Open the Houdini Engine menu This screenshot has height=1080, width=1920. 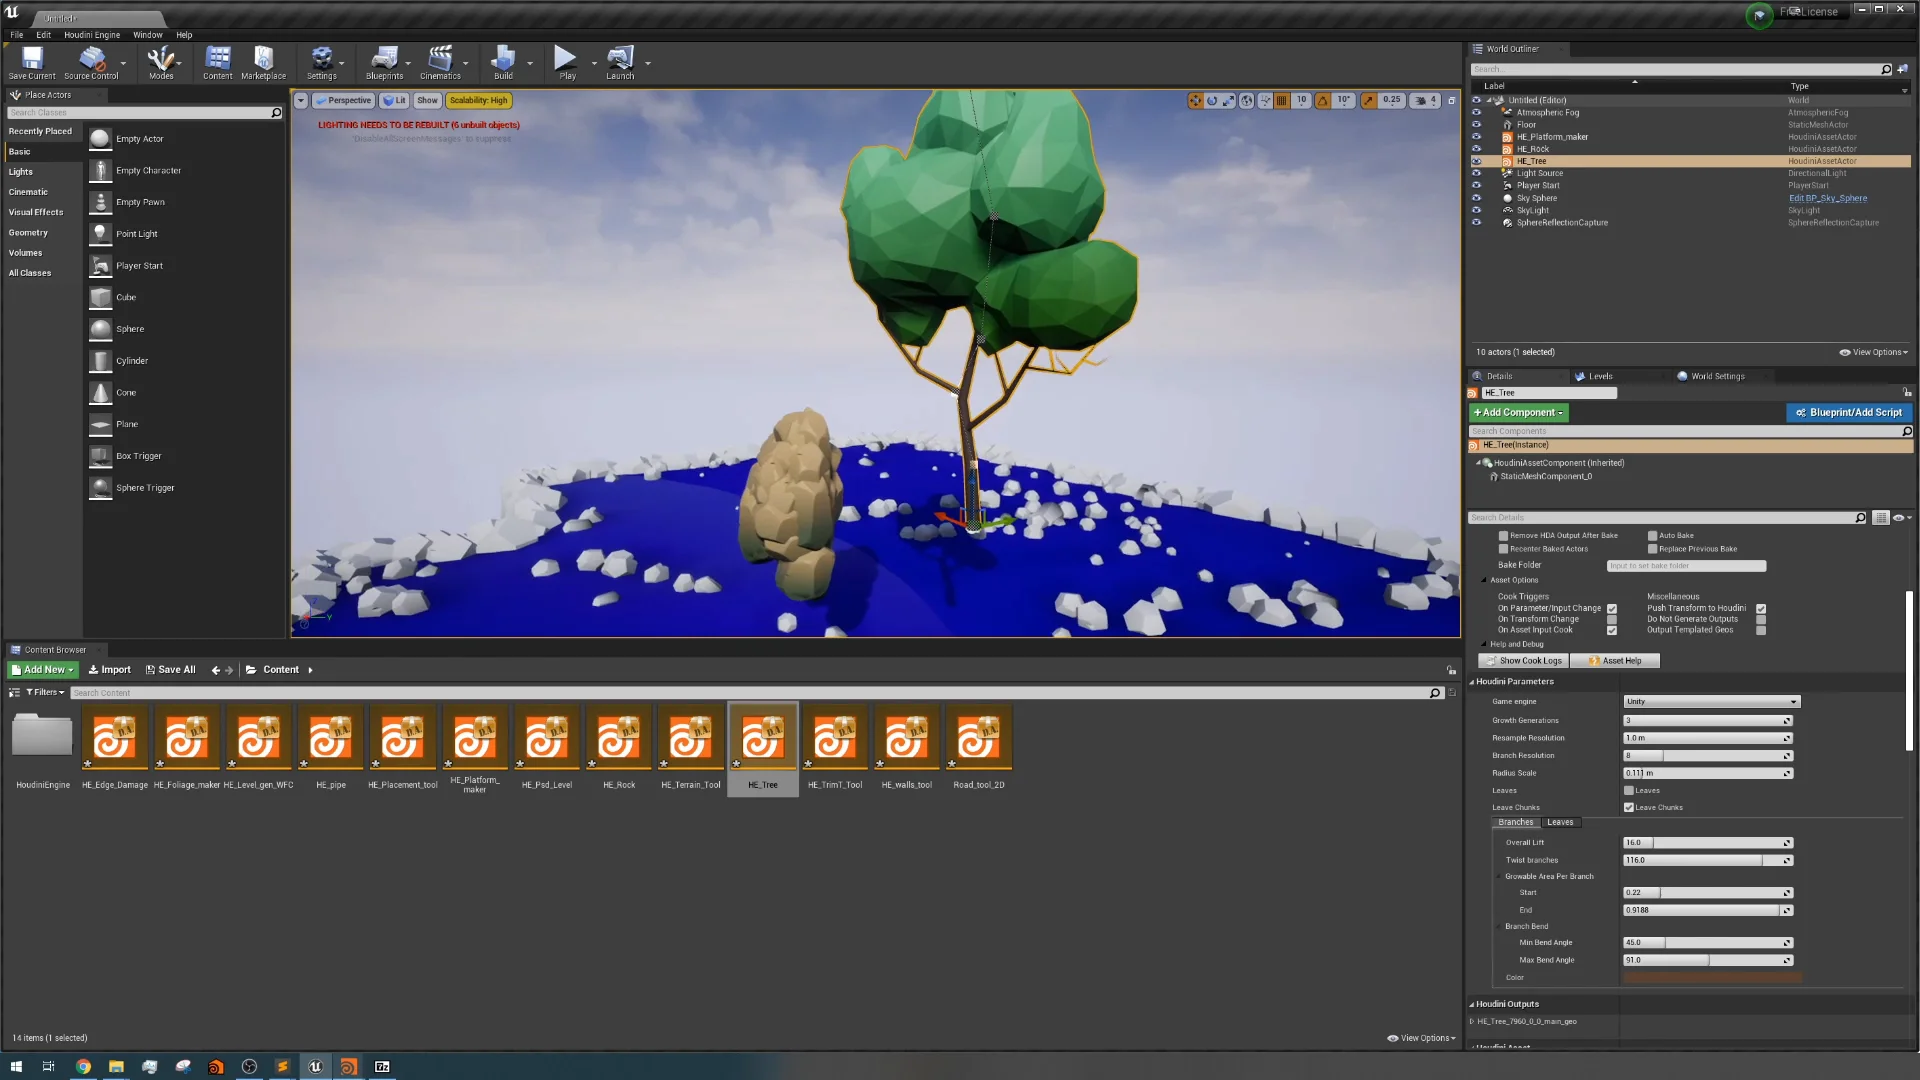click(91, 34)
